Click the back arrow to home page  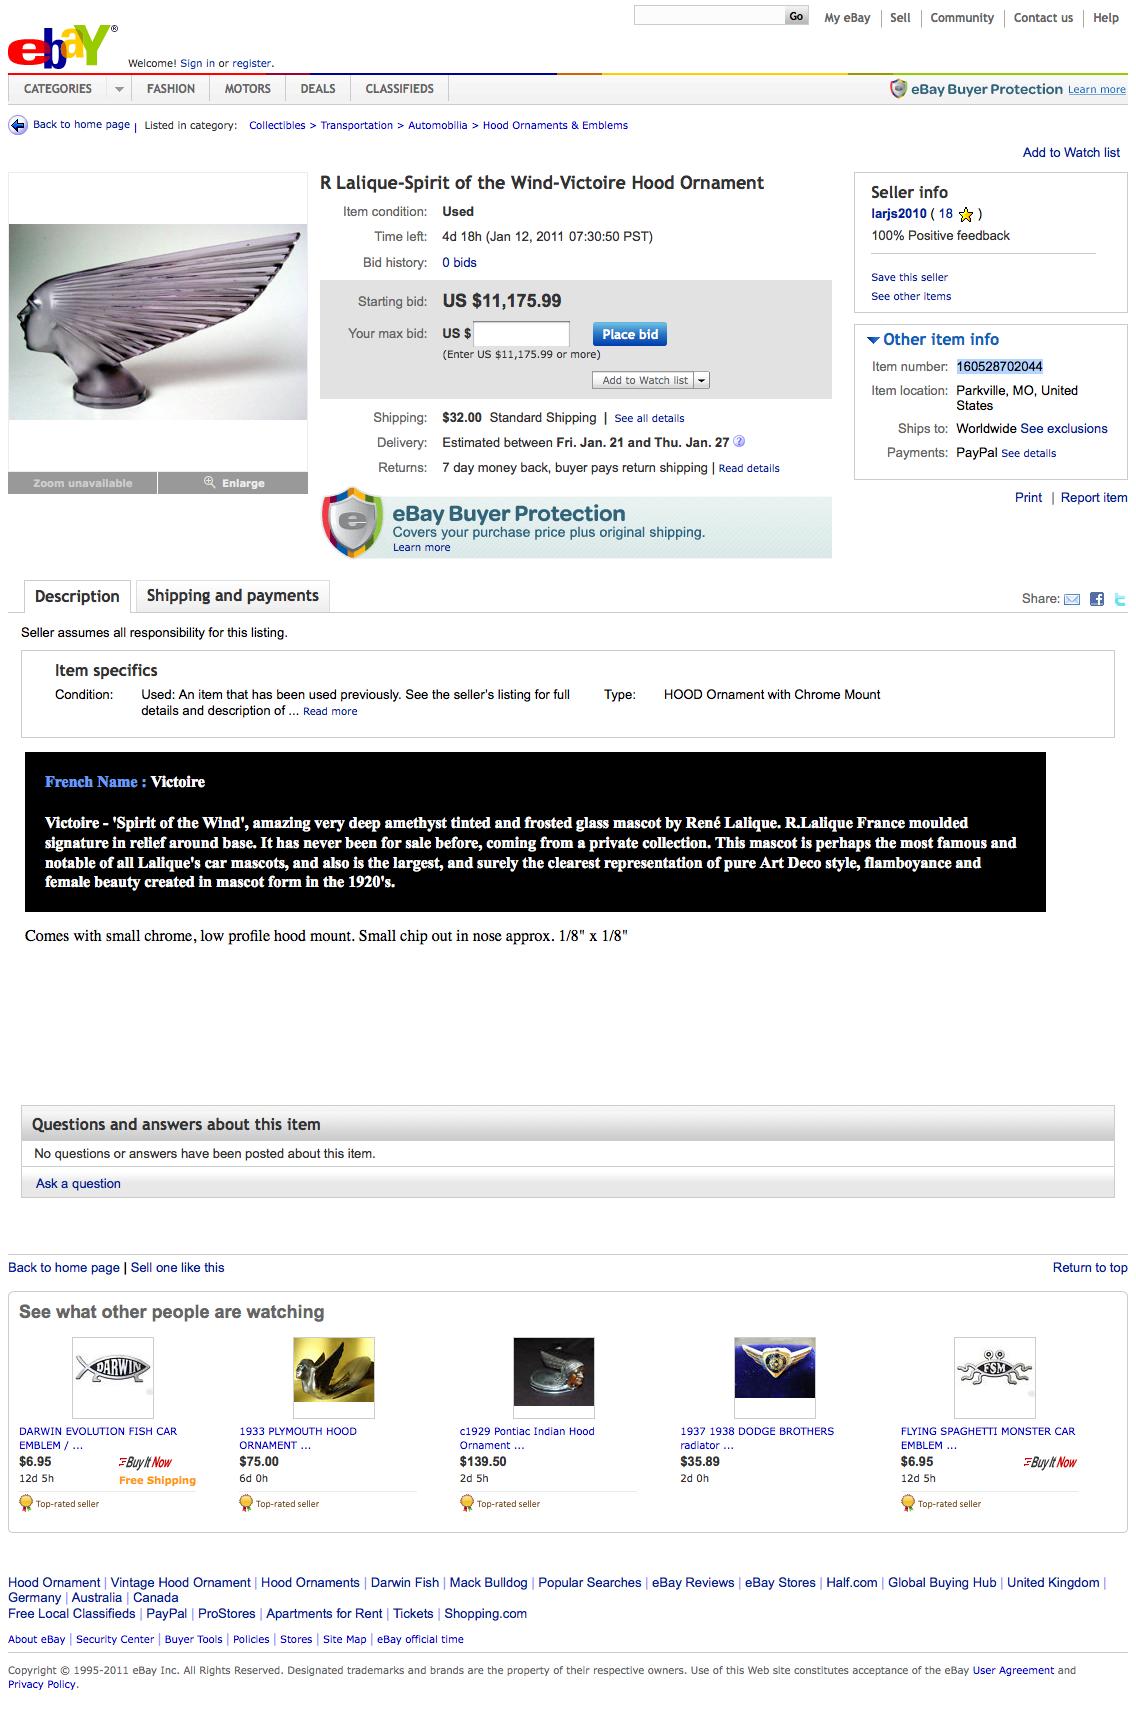point(18,125)
